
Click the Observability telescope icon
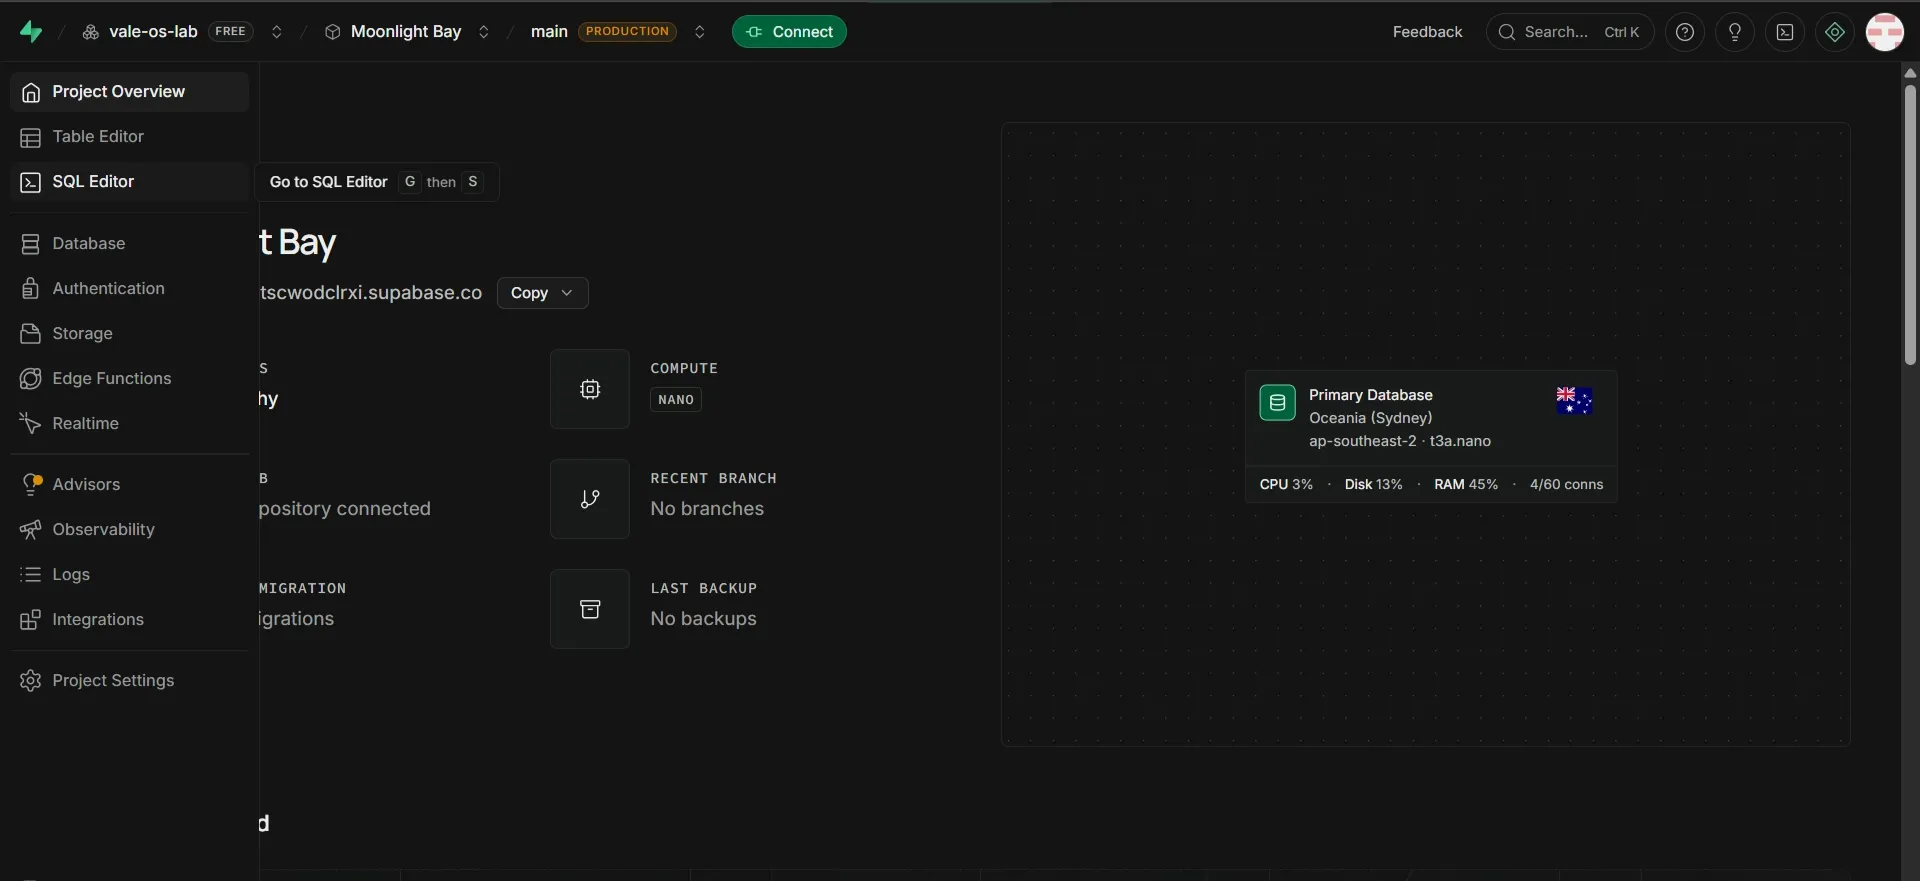[x=31, y=530]
